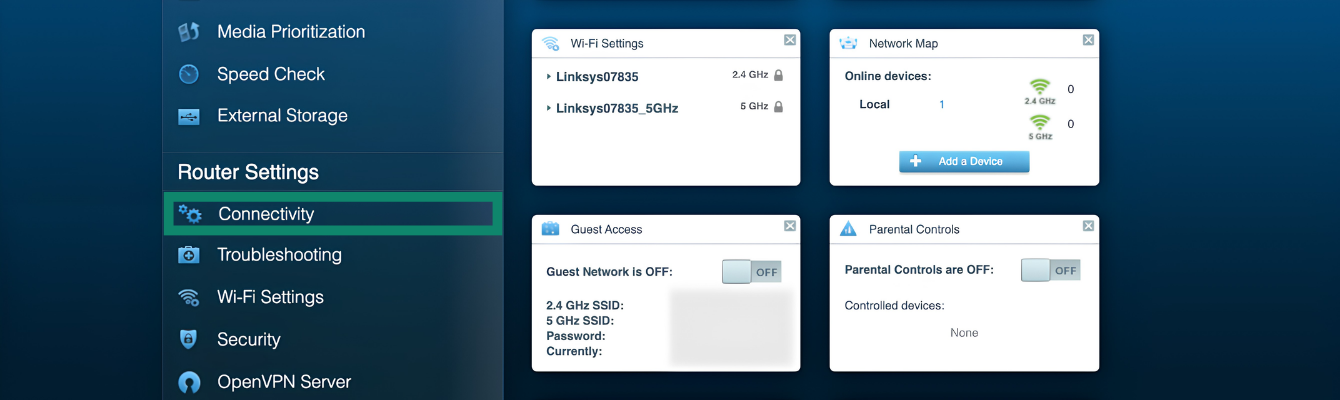Click the Connectivity gears icon
This screenshot has height=400, width=1340.
190,214
